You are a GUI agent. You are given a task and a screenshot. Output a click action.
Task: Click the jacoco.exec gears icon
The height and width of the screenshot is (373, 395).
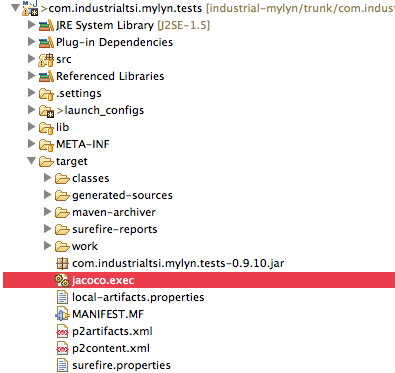click(x=62, y=281)
